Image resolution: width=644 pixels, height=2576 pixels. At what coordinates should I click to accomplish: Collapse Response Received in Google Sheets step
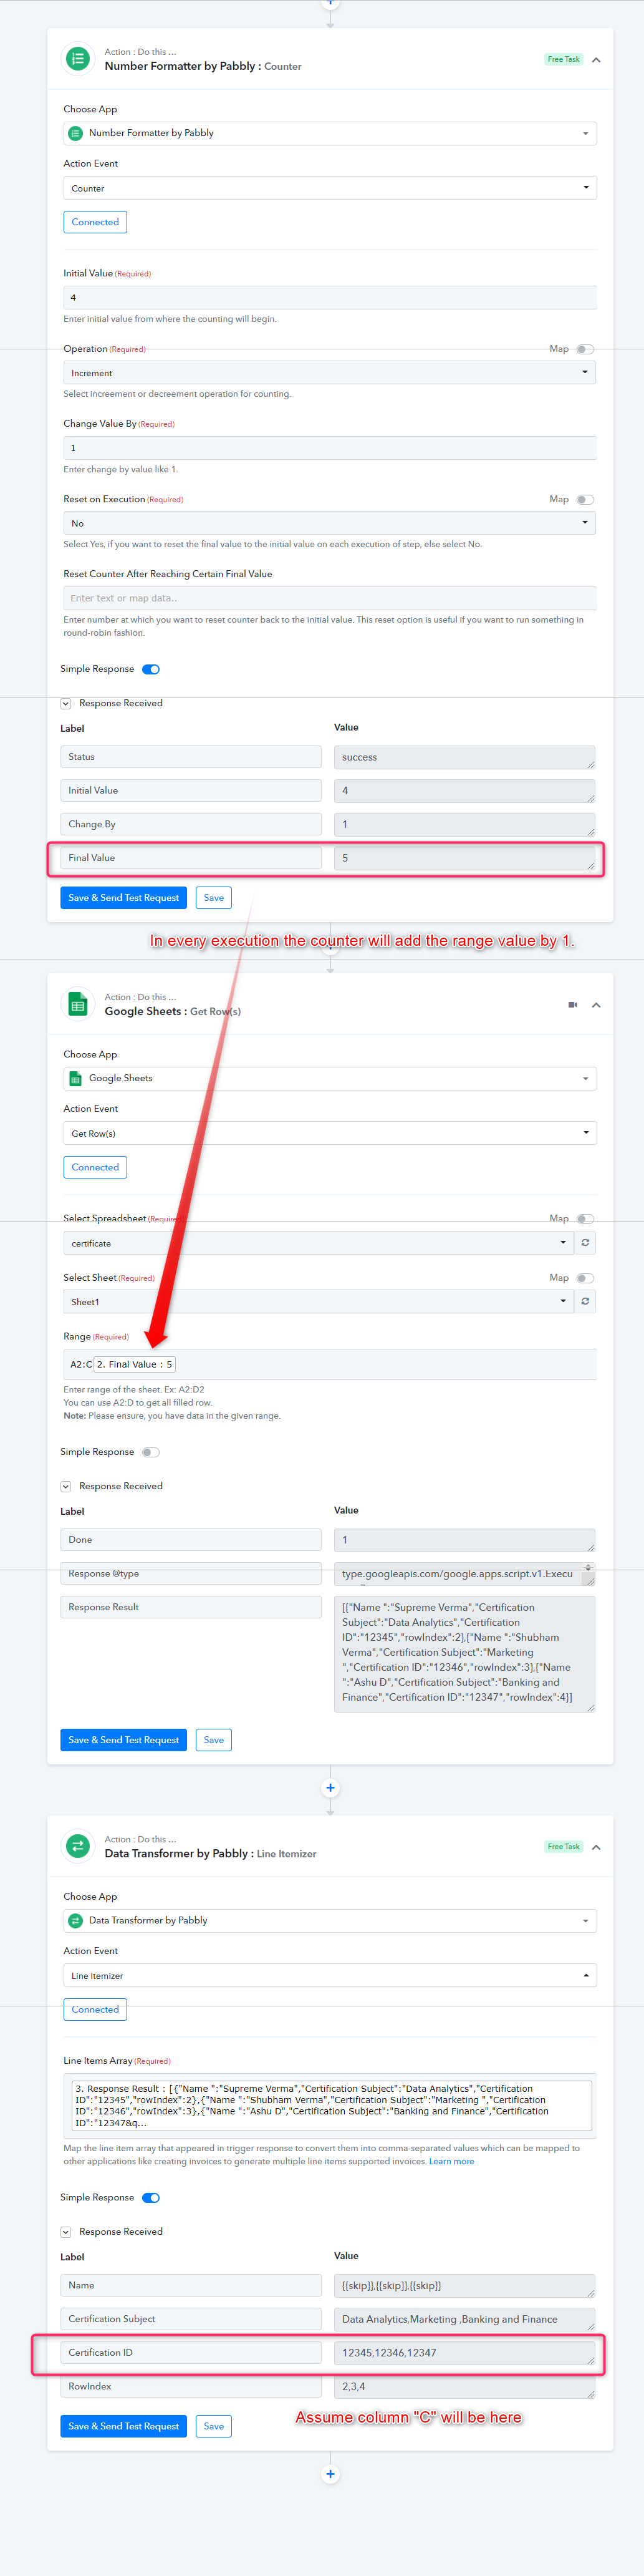(66, 1487)
